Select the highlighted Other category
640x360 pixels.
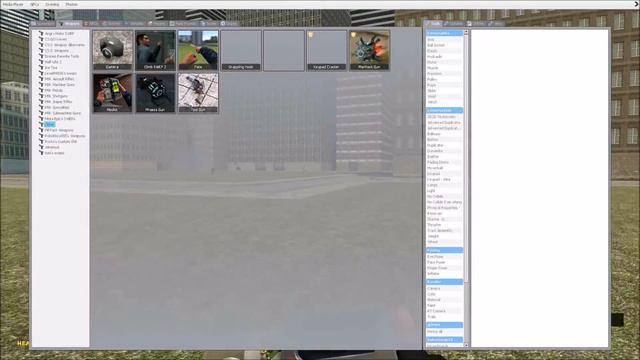49,124
